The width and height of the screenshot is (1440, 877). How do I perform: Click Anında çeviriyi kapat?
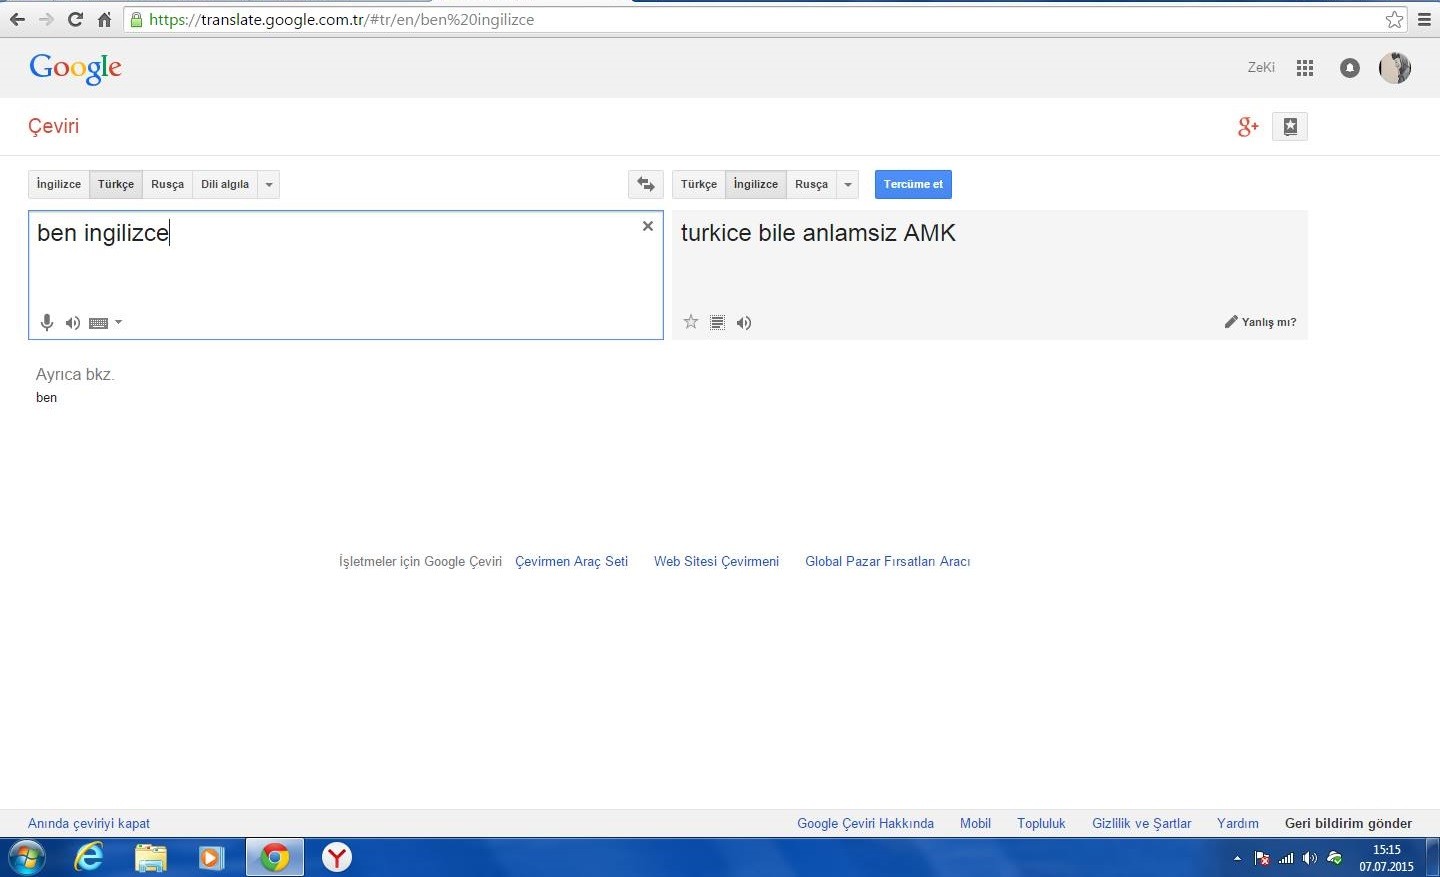[89, 824]
